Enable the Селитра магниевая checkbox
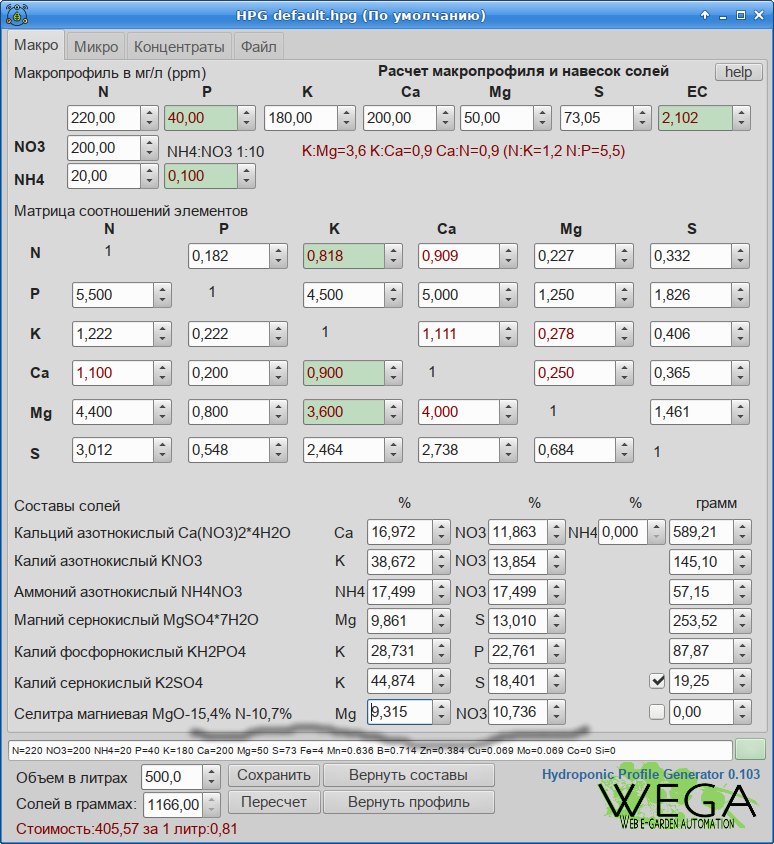 point(657,712)
